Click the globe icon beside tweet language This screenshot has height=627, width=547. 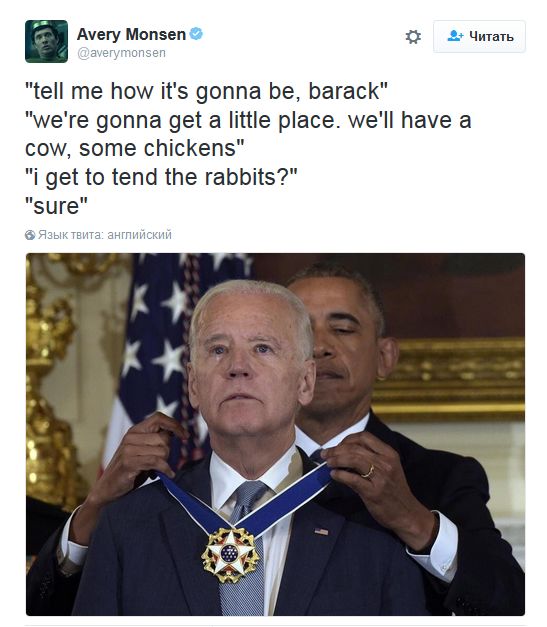click(30, 235)
